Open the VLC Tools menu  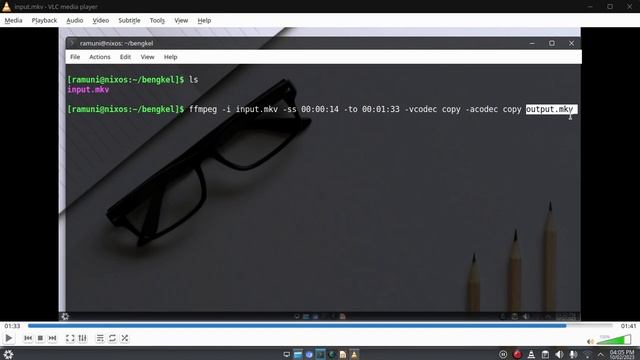coord(157,20)
